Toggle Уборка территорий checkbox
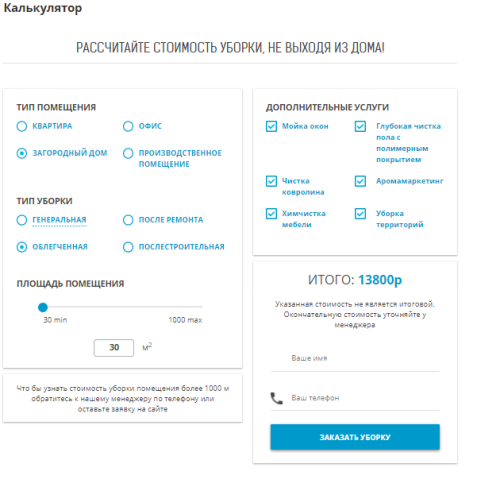 [360, 213]
